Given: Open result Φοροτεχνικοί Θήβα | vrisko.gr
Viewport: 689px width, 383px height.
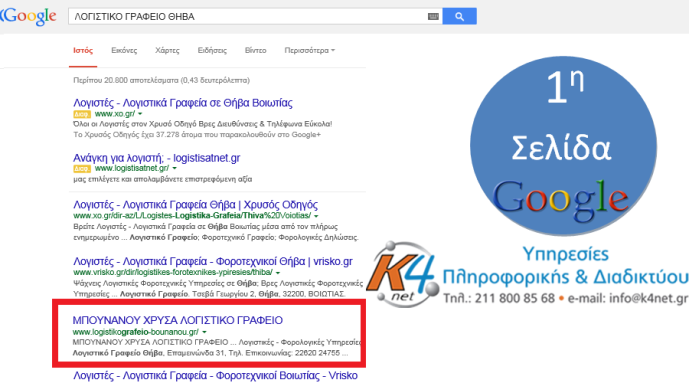Looking at the screenshot, I should point(213,261).
